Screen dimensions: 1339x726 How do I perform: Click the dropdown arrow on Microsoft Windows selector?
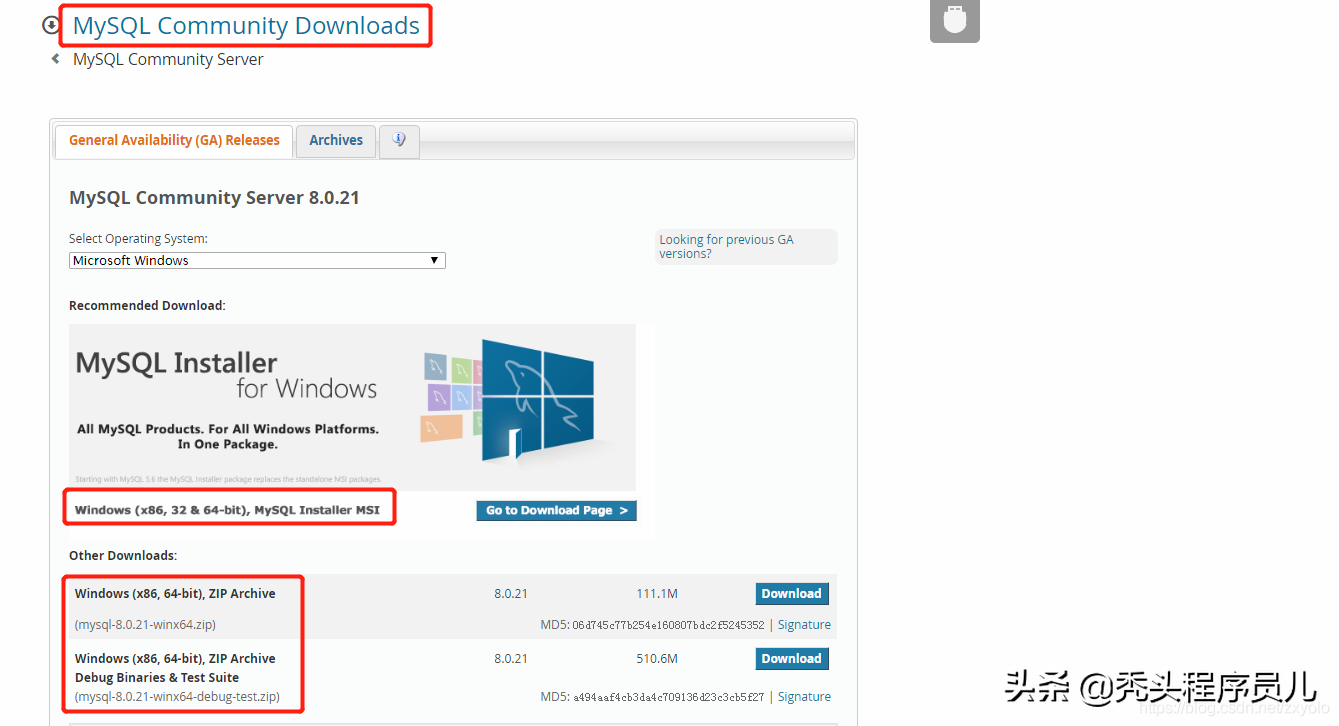pos(434,260)
